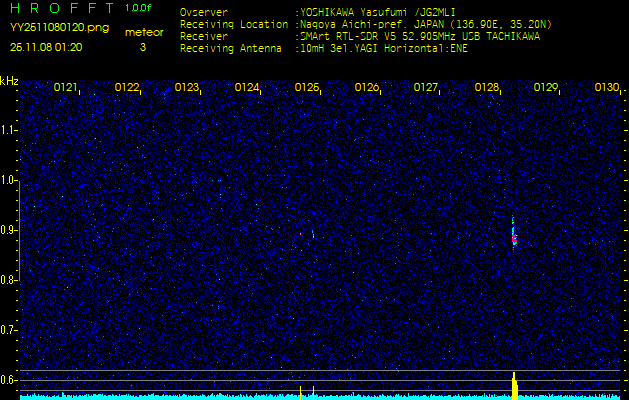
Task: Click the faint meteor echo at 0125
Action: pos(313,234)
